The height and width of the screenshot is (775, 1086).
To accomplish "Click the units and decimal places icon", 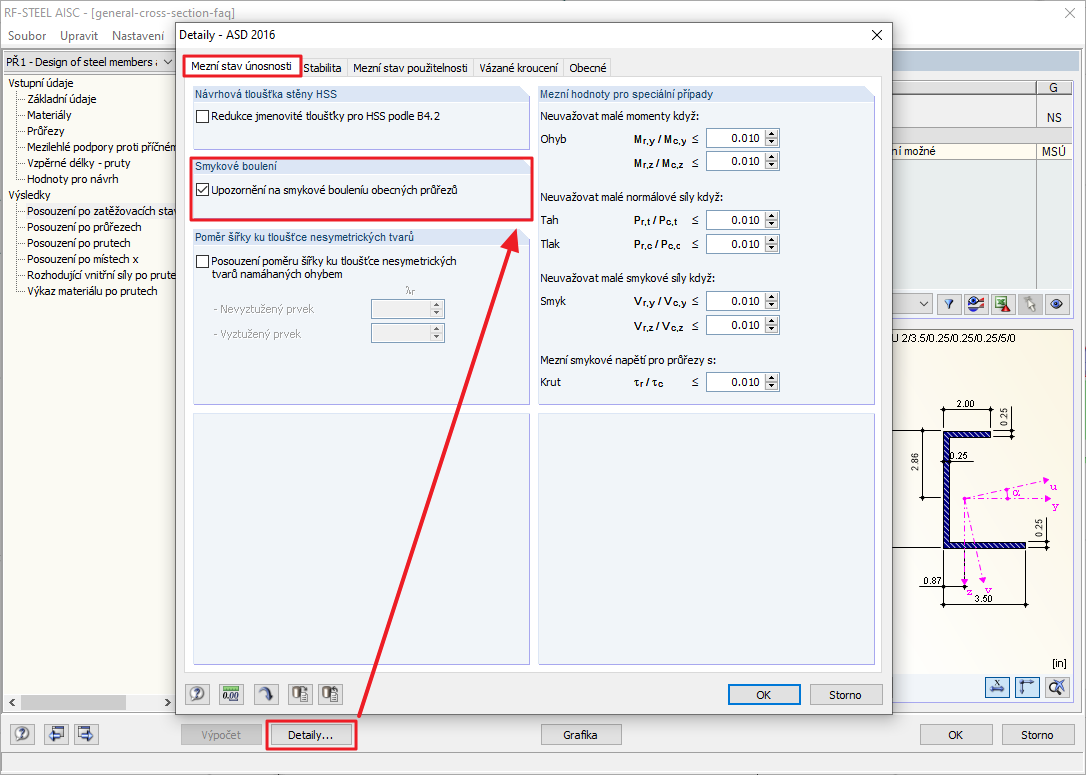I will [x=231, y=693].
